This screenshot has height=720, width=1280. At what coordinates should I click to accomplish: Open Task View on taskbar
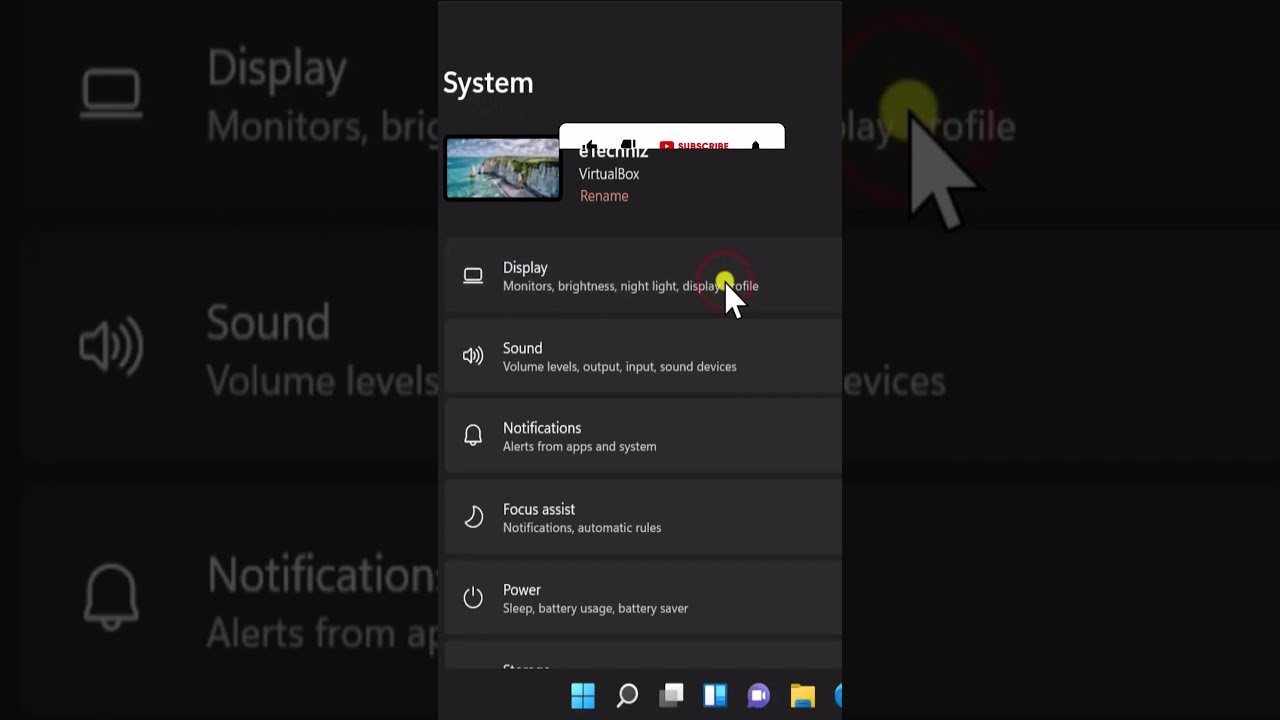(x=672, y=695)
